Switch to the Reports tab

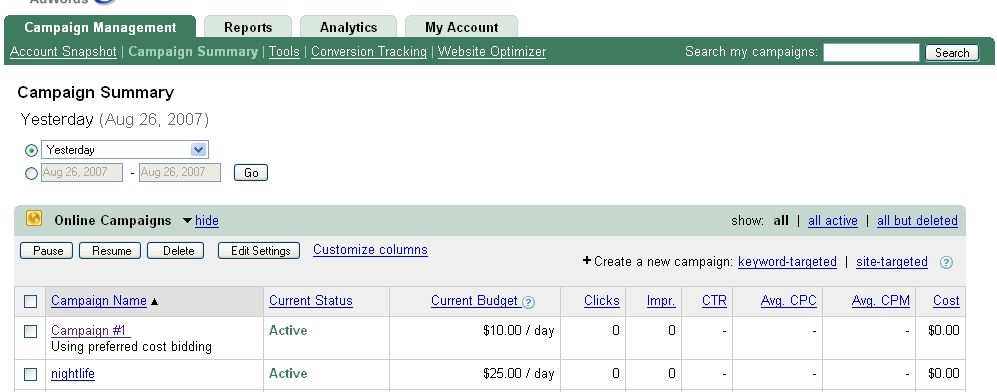(x=248, y=27)
